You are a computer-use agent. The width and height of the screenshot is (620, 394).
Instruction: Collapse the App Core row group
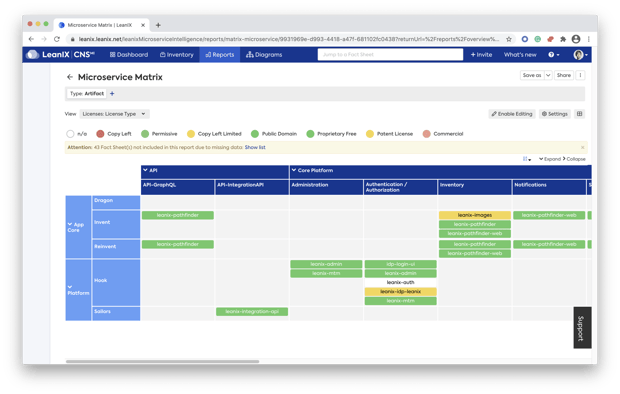pyautogui.click(x=70, y=224)
